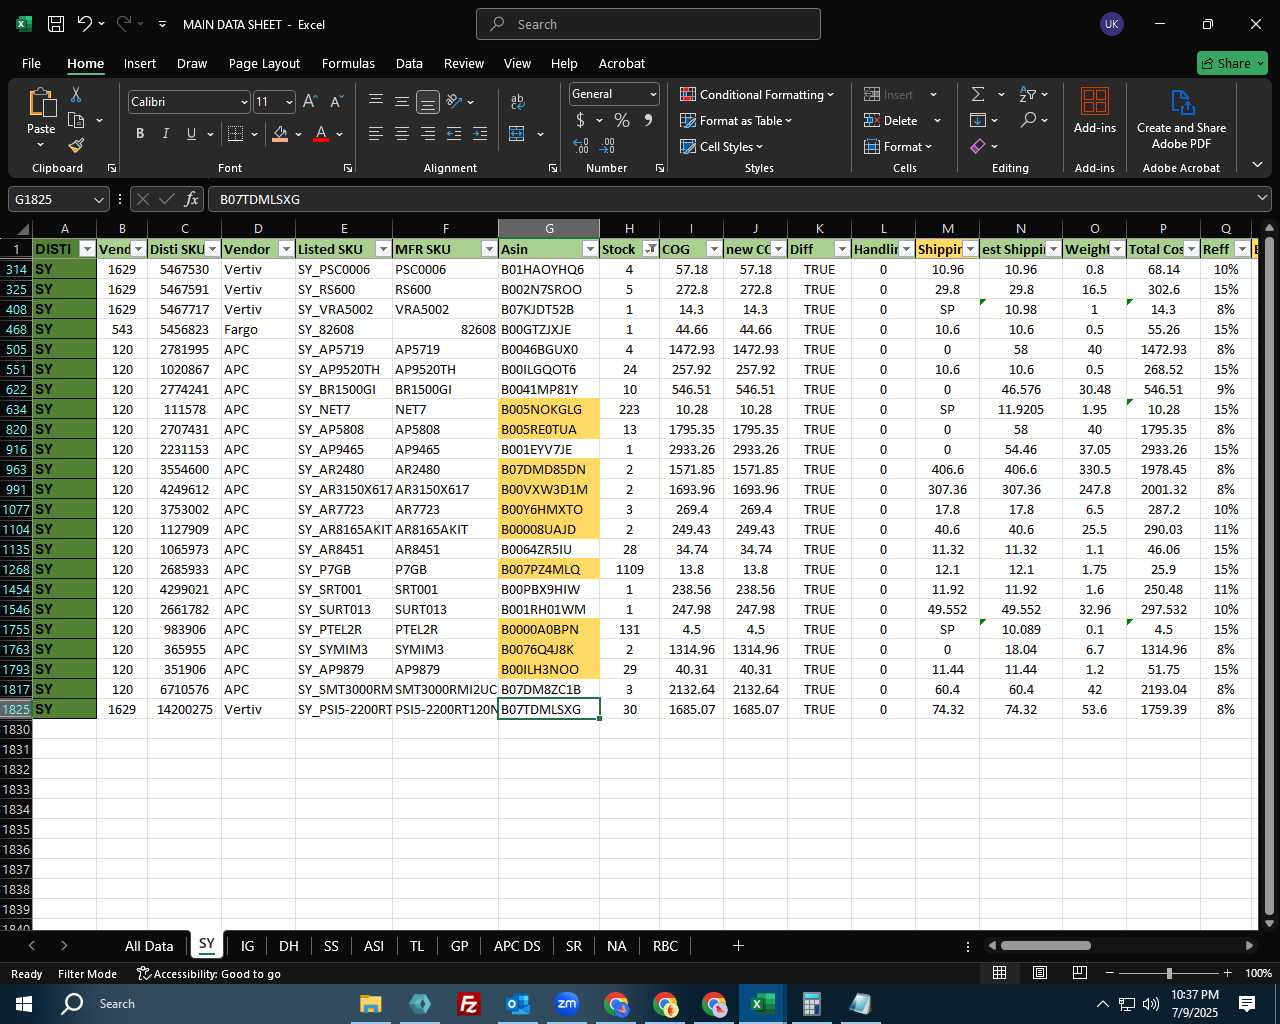Screen dimensions: 1280x1024
Task: Open Outlook from the taskbar
Action: point(518,1004)
